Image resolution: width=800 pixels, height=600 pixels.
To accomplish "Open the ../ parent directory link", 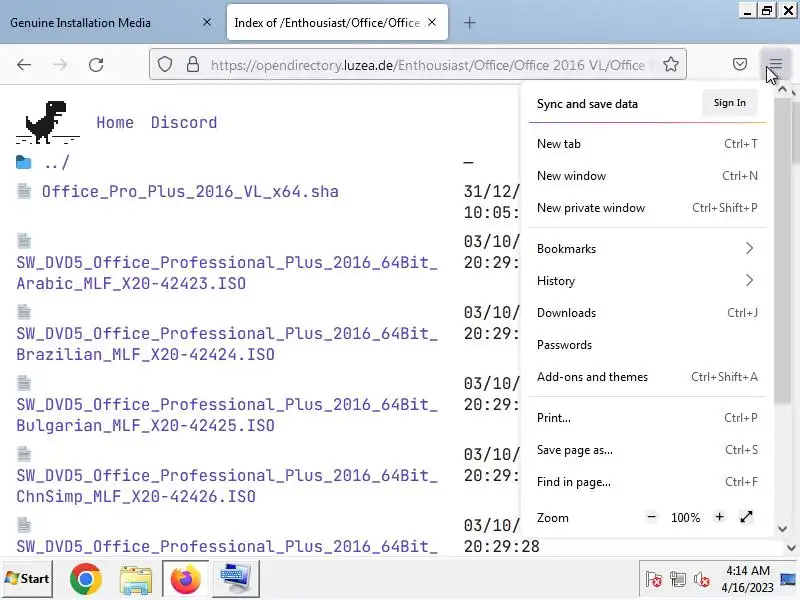I will (x=57, y=163).
